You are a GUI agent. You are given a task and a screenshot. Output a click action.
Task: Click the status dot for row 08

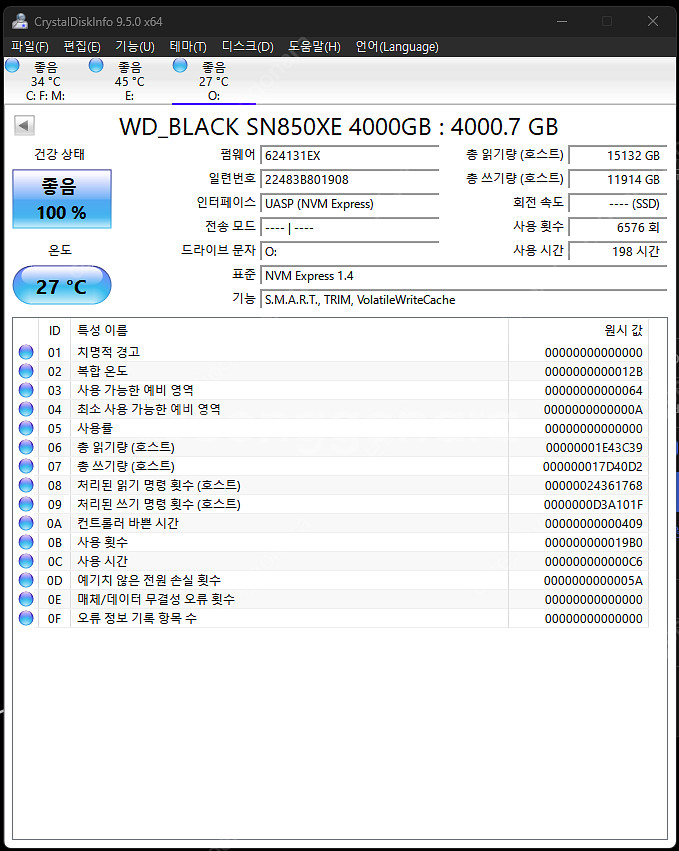[x=26, y=485]
